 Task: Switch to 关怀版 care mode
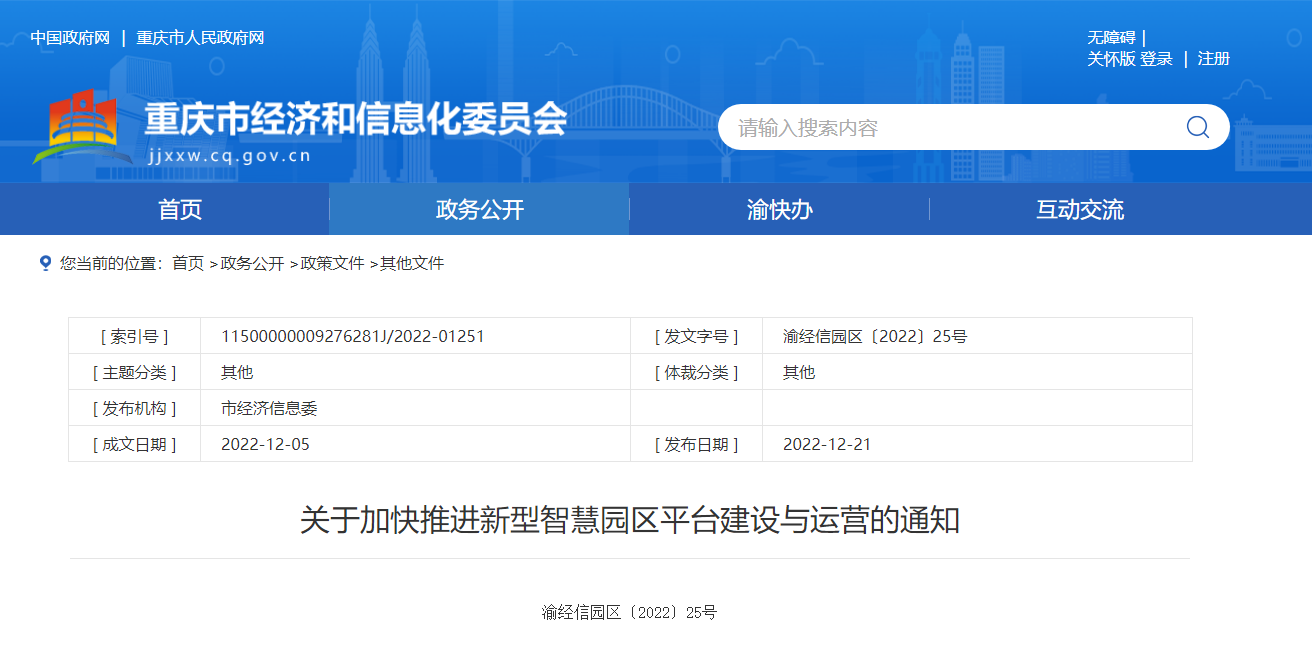tap(1111, 59)
